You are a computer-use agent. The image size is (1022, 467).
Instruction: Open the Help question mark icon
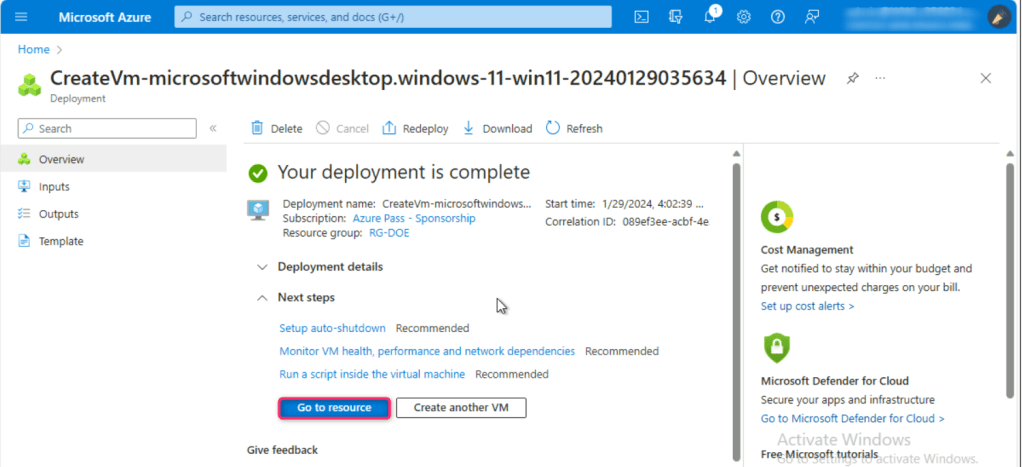778,17
